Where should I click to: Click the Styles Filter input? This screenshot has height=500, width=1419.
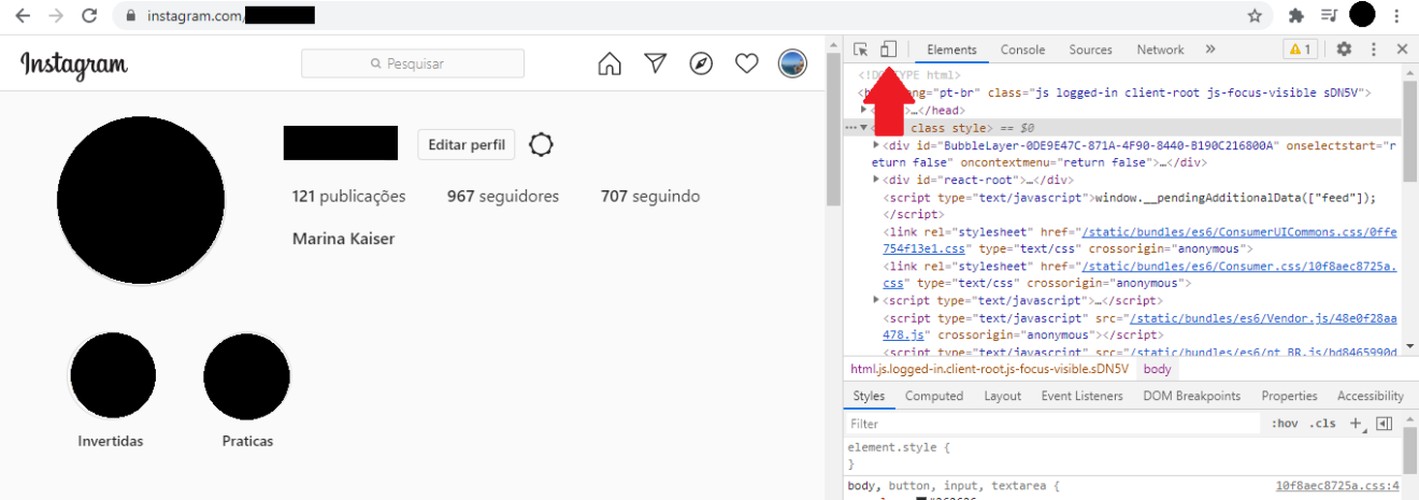(1053, 424)
